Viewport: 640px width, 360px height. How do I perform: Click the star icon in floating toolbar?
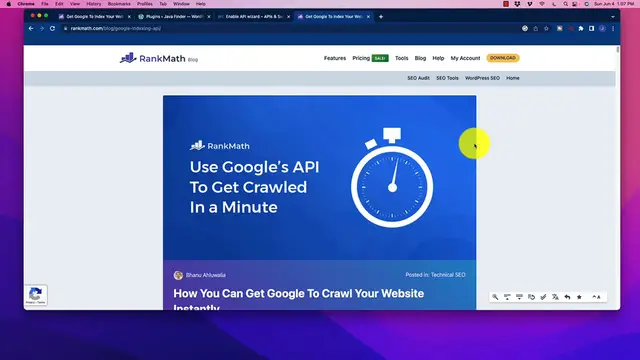click(x=579, y=297)
